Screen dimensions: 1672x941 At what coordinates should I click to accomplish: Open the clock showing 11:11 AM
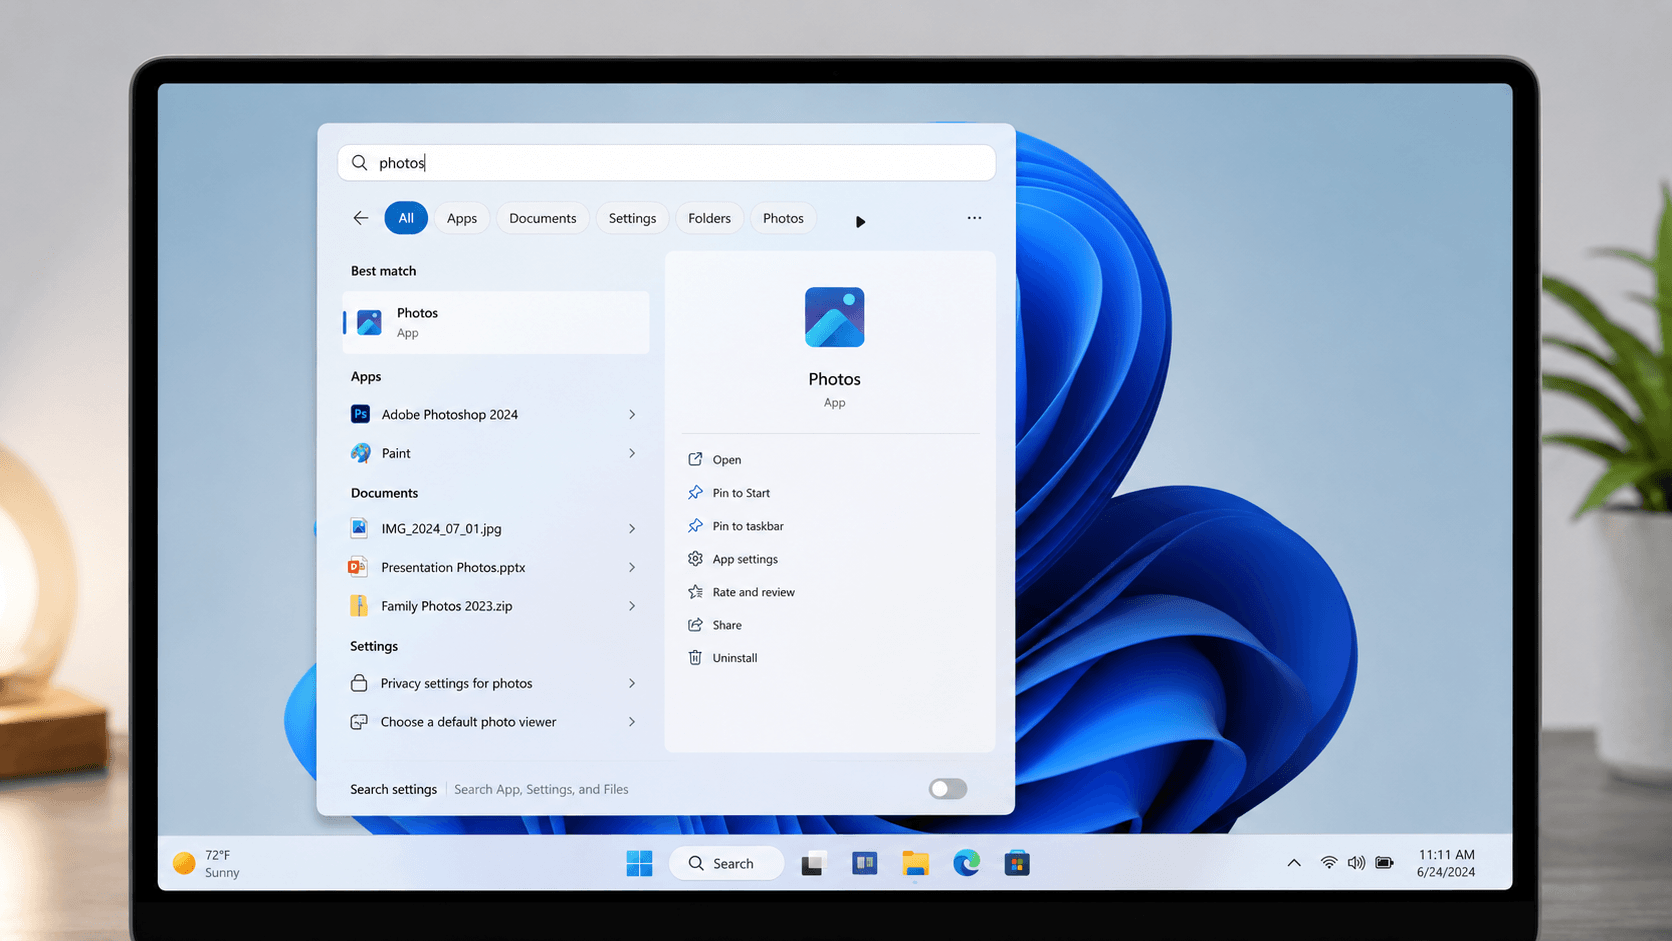click(1446, 863)
